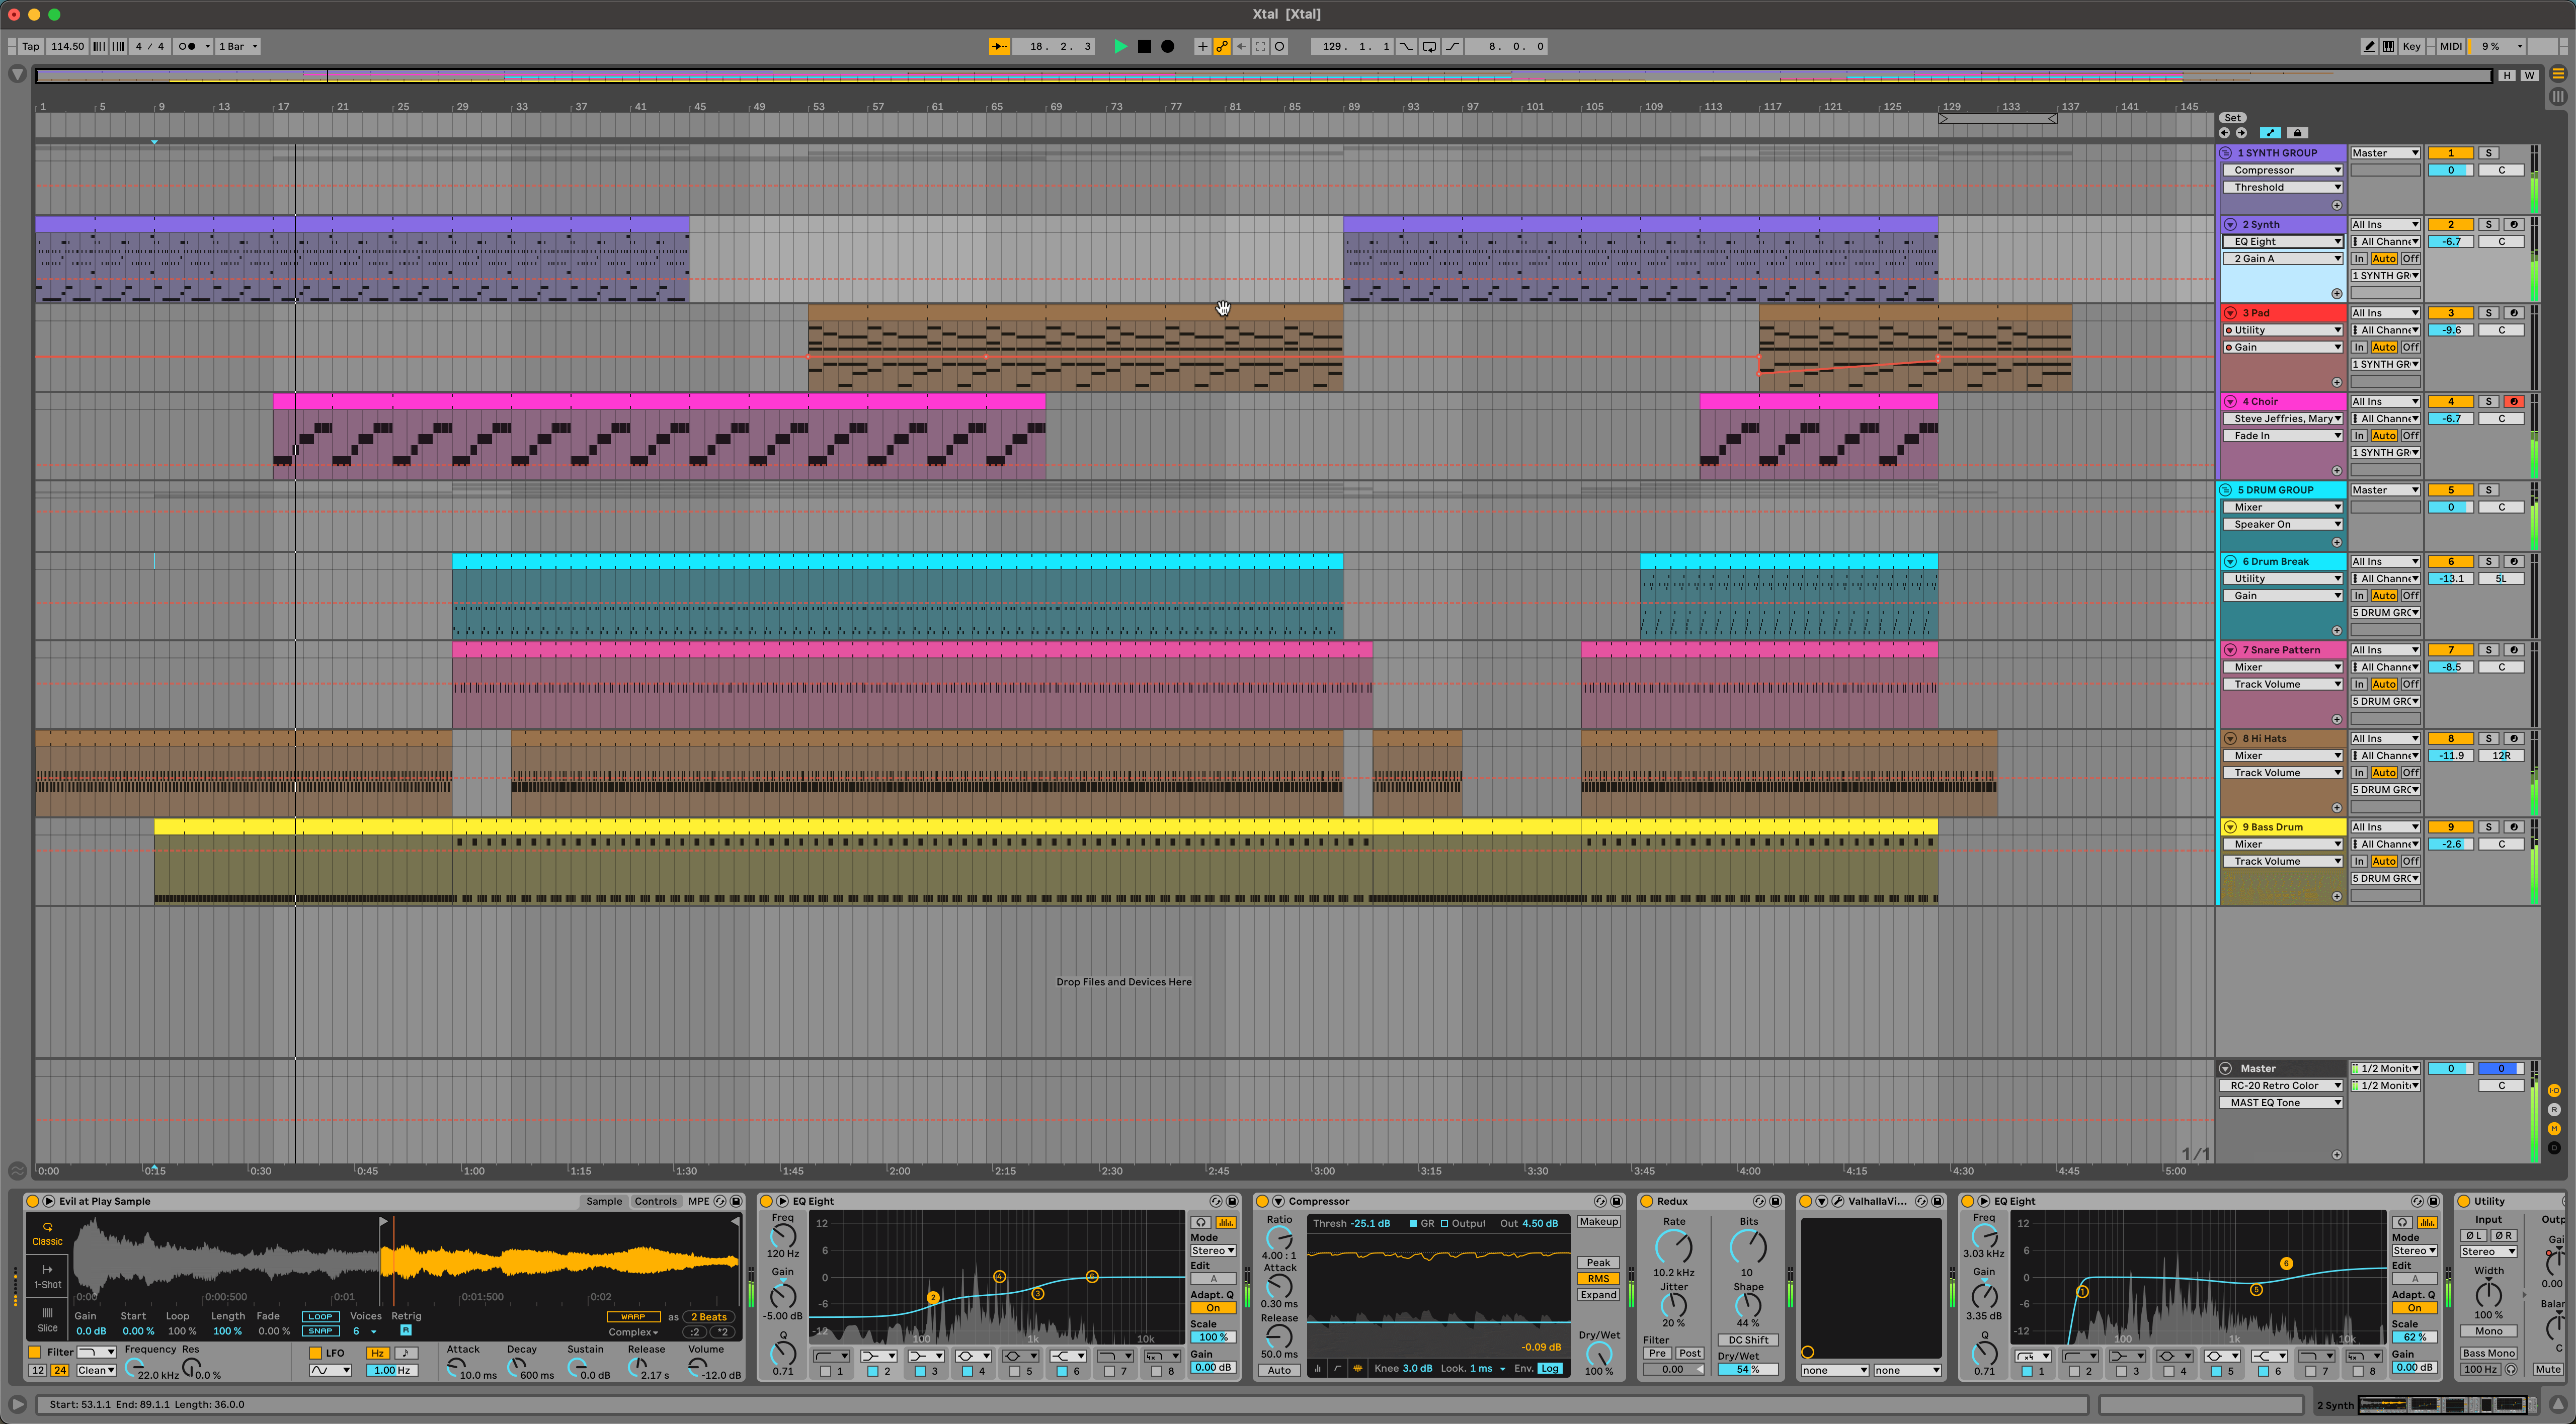The width and height of the screenshot is (2576, 1424).
Task: Toggle Simpler Filter on/off
Action: (35, 1352)
